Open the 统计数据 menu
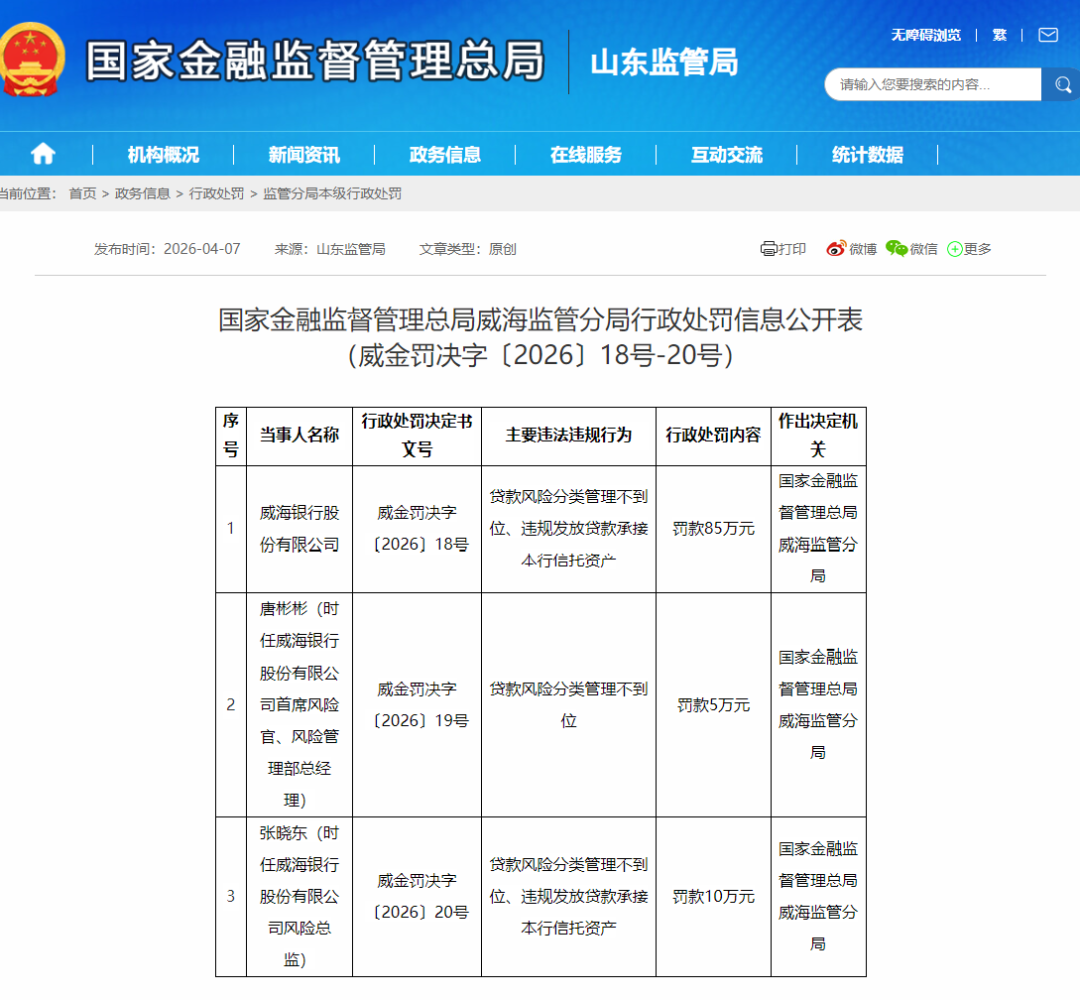 (867, 154)
